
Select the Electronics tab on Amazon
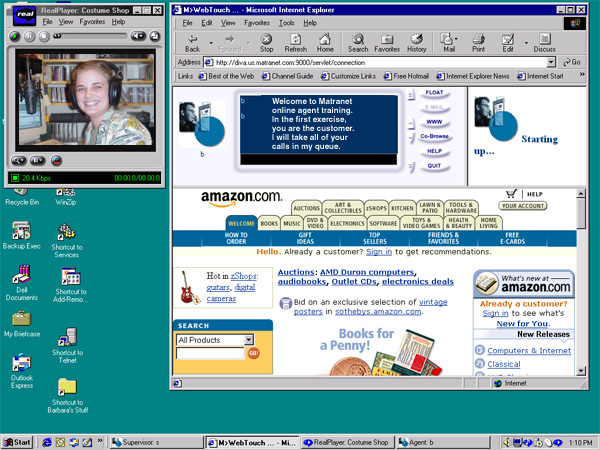347,223
